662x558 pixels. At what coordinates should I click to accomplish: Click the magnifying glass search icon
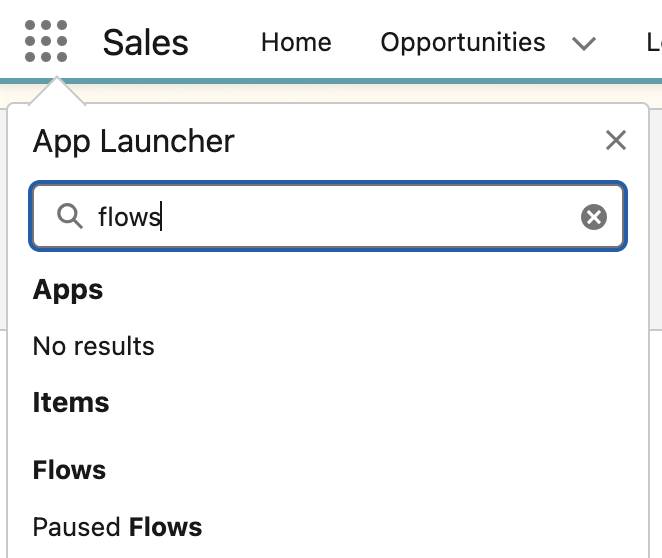point(69,216)
